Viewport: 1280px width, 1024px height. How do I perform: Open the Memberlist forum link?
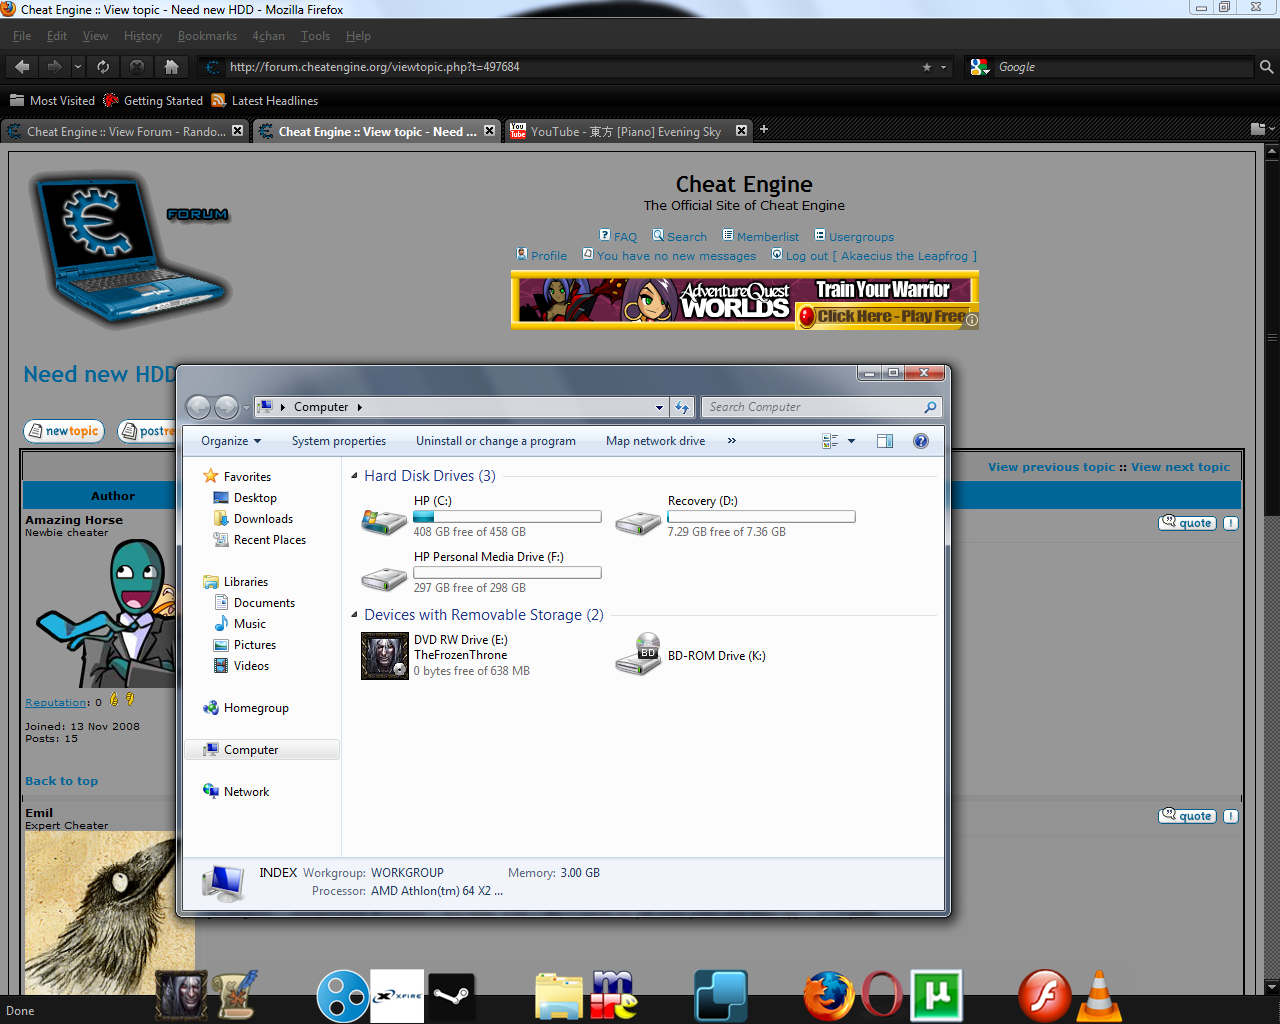click(767, 237)
